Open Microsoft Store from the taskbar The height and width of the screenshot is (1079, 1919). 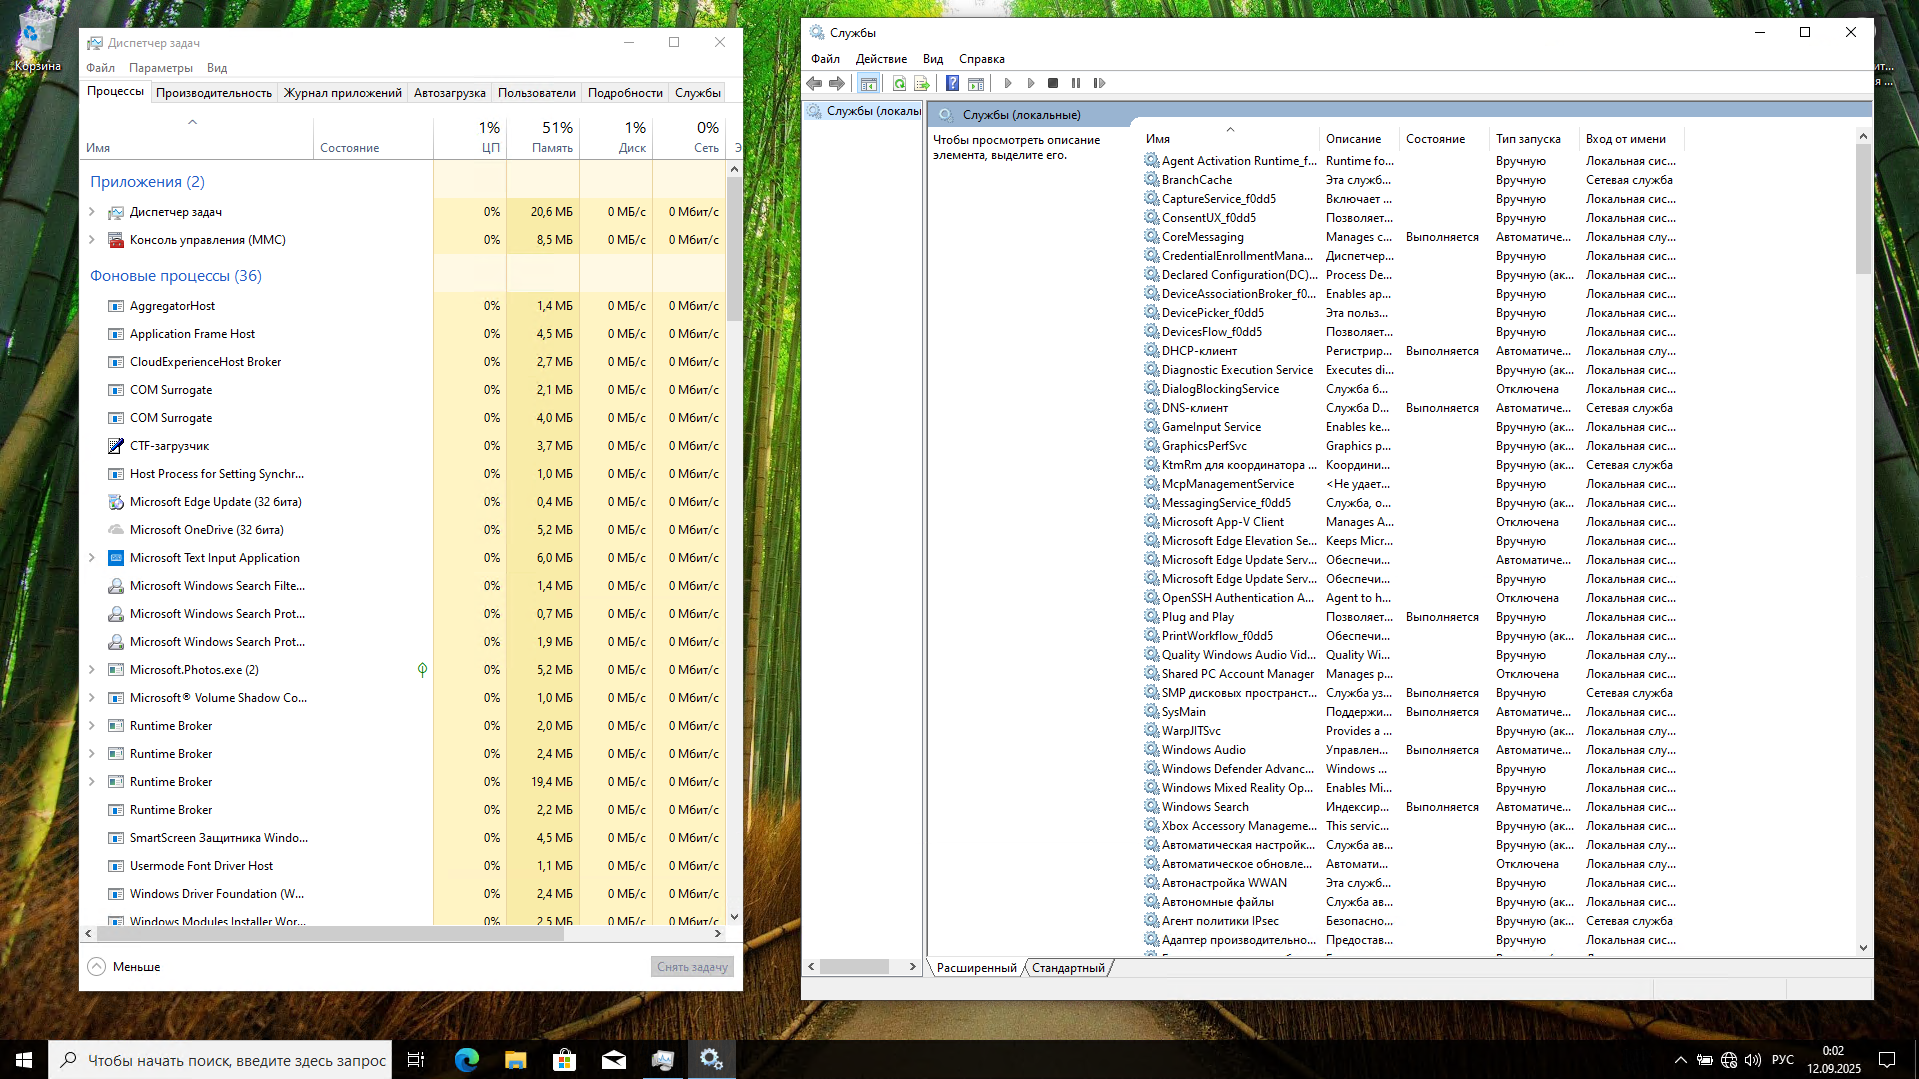(564, 1060)
